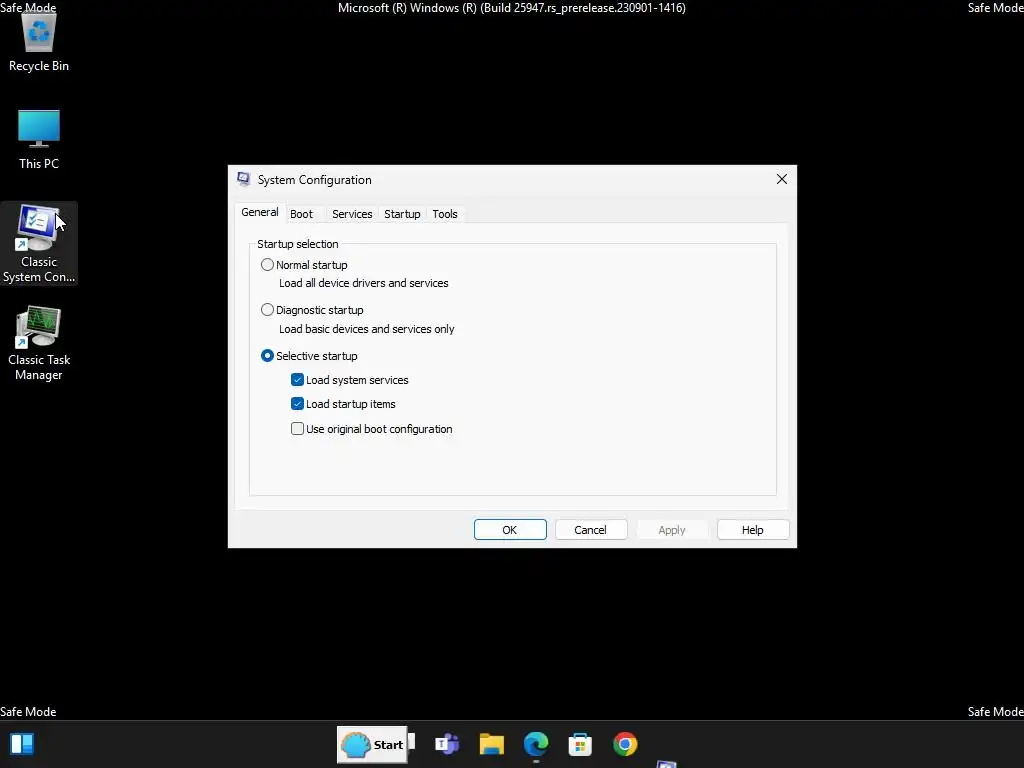Uncheck Load startup items checkbox
The width and height of the screenshot is (1024, 768).
[x=297, y=404]
